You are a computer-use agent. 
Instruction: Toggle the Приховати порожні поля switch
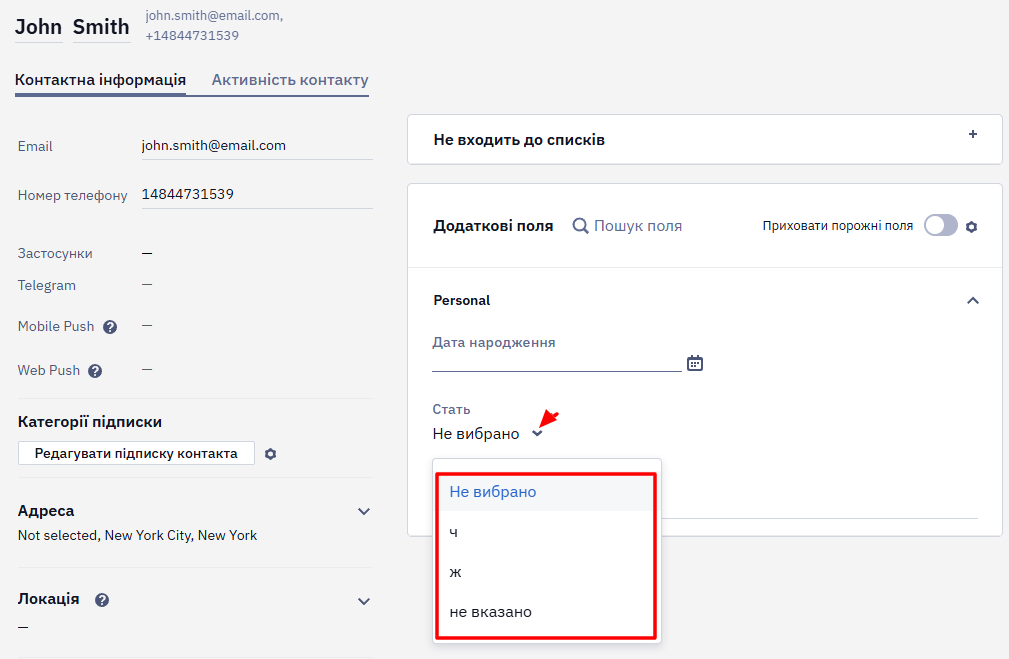[941, 225]
